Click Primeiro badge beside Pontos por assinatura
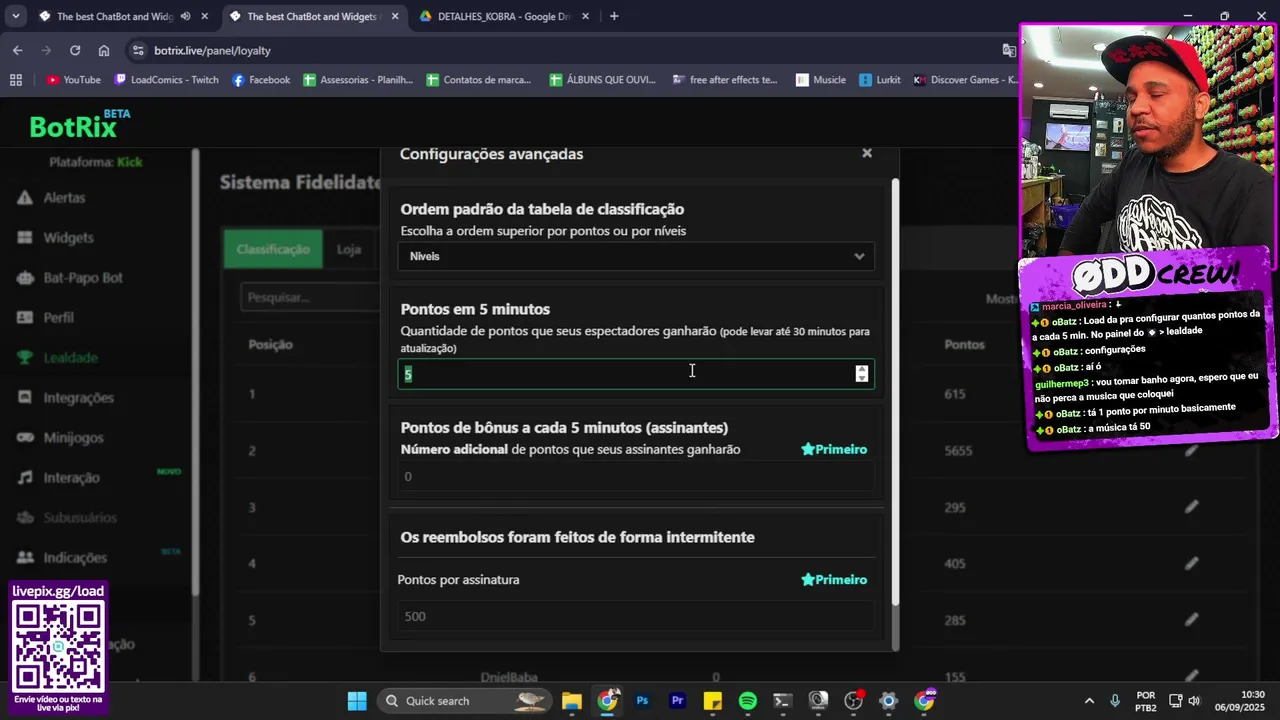Viewport: 1280px width, 720px height. coord(834,580)
